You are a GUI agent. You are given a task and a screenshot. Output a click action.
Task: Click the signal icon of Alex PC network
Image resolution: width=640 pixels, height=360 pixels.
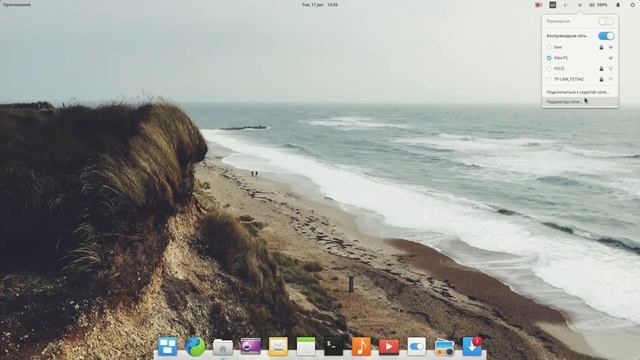click(611, 58)
